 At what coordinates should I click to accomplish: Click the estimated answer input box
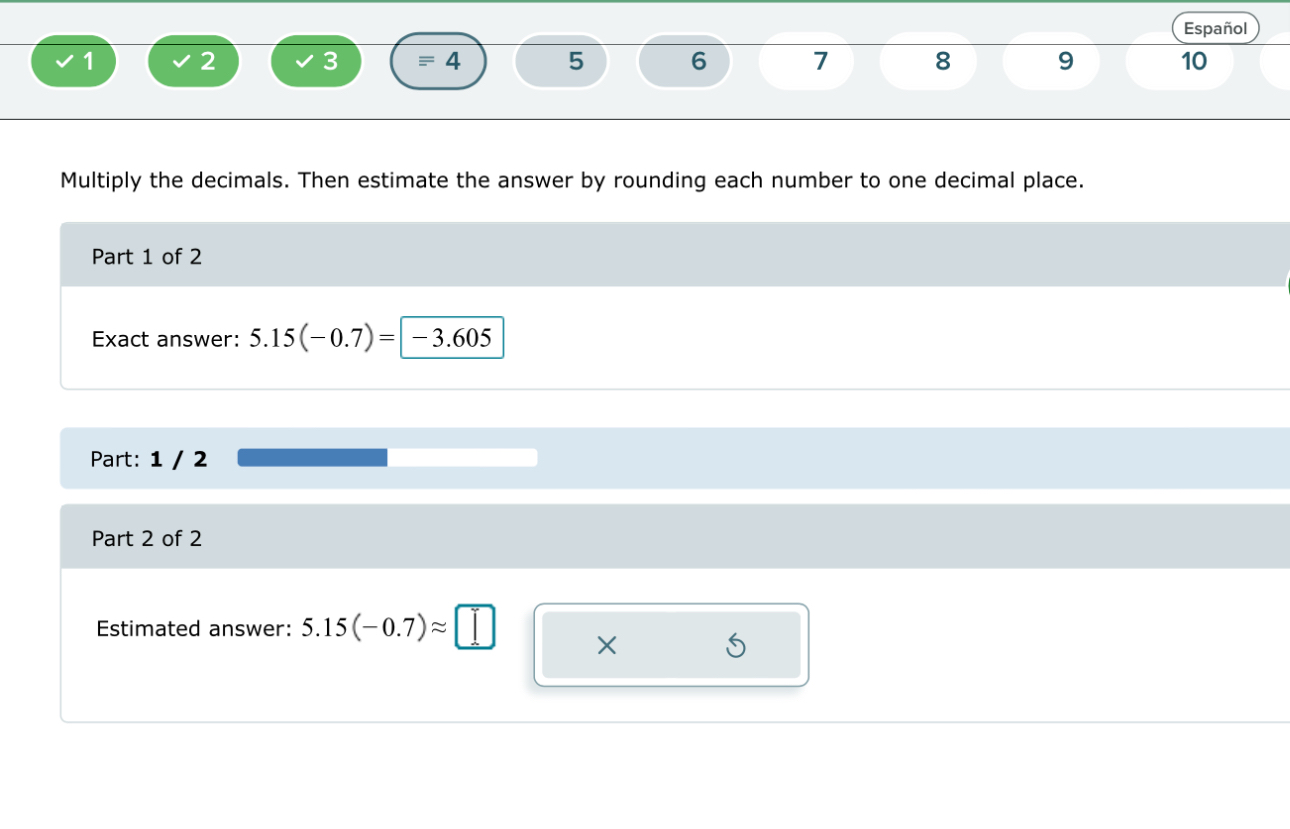click(475, 625)
